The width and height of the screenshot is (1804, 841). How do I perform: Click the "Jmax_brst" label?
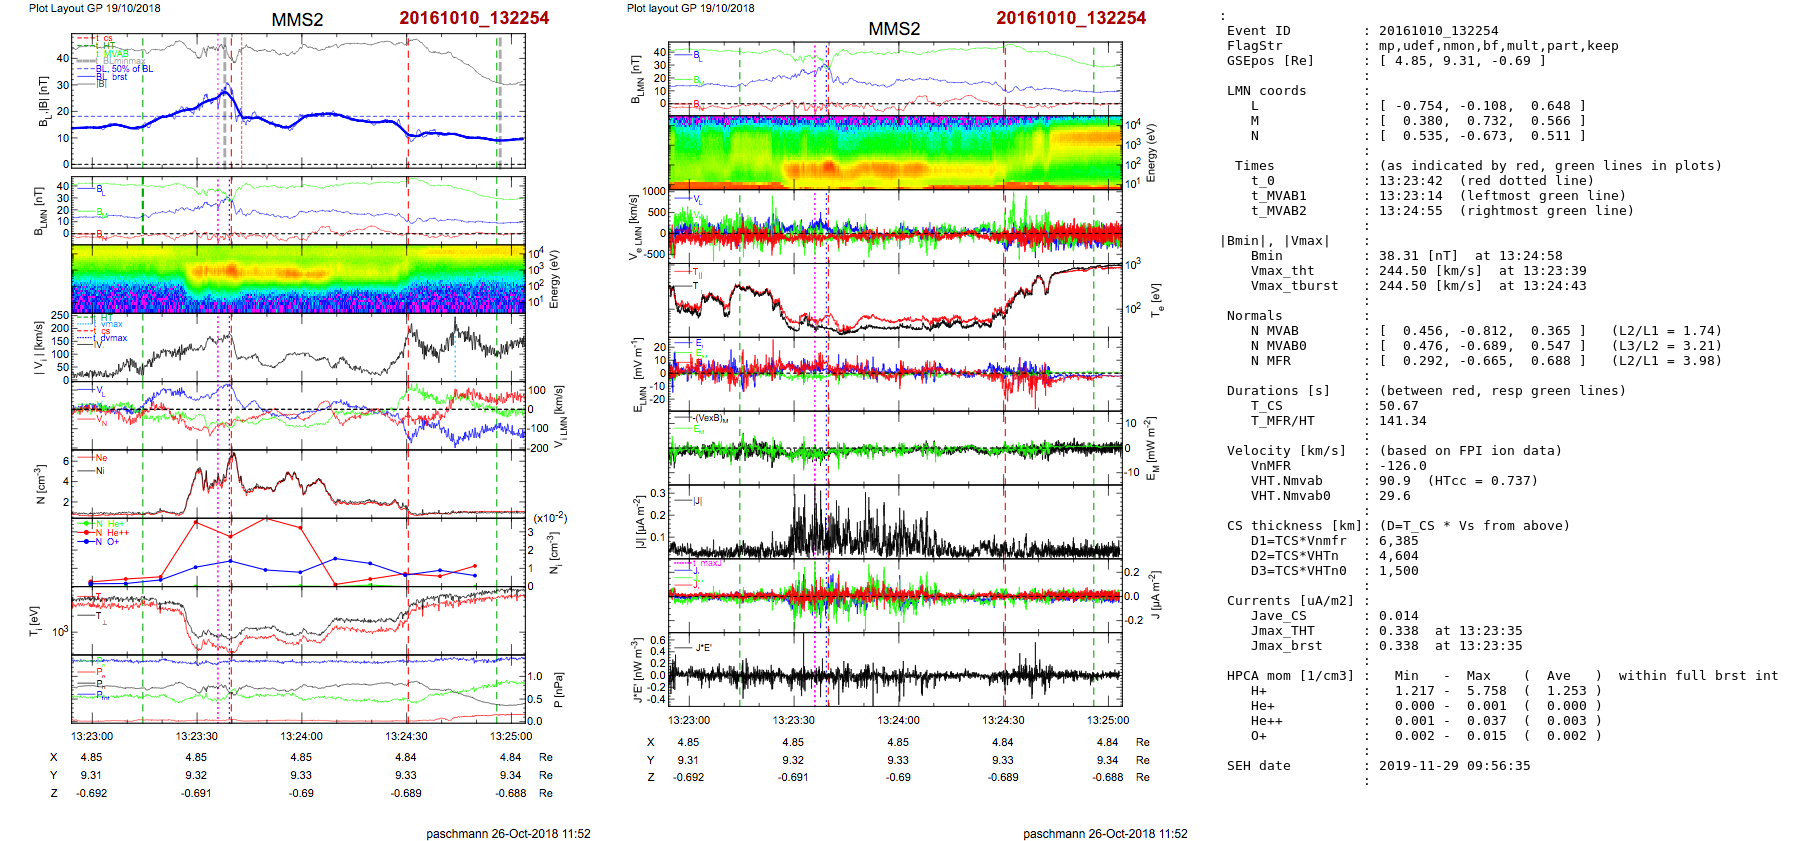[1286, 646]
